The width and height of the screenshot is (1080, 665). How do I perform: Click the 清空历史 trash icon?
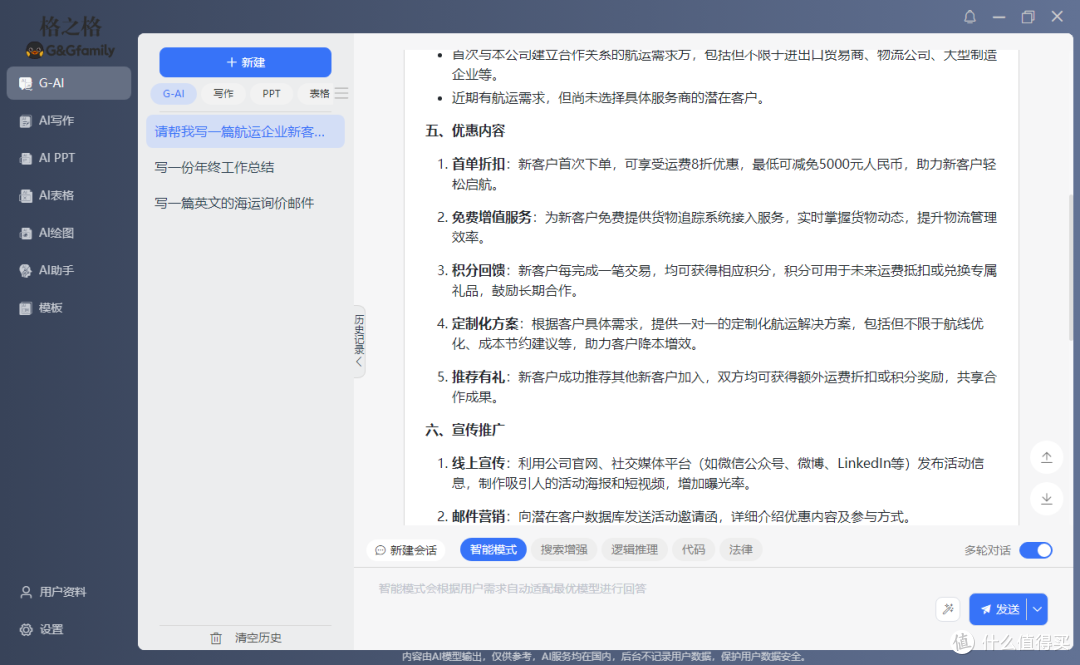coord(216,638)
